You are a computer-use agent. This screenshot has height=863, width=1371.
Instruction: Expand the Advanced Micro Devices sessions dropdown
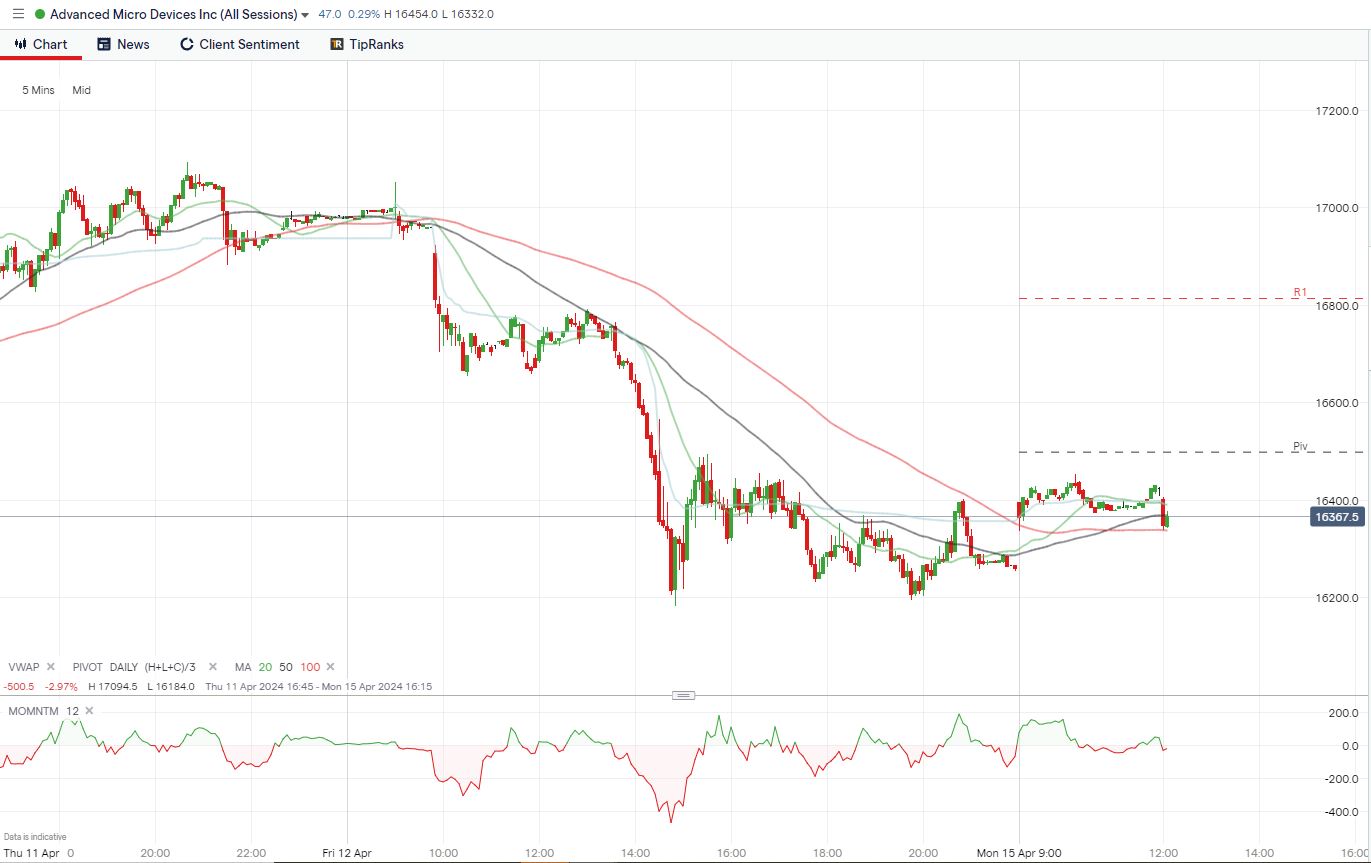pos(305,15)
